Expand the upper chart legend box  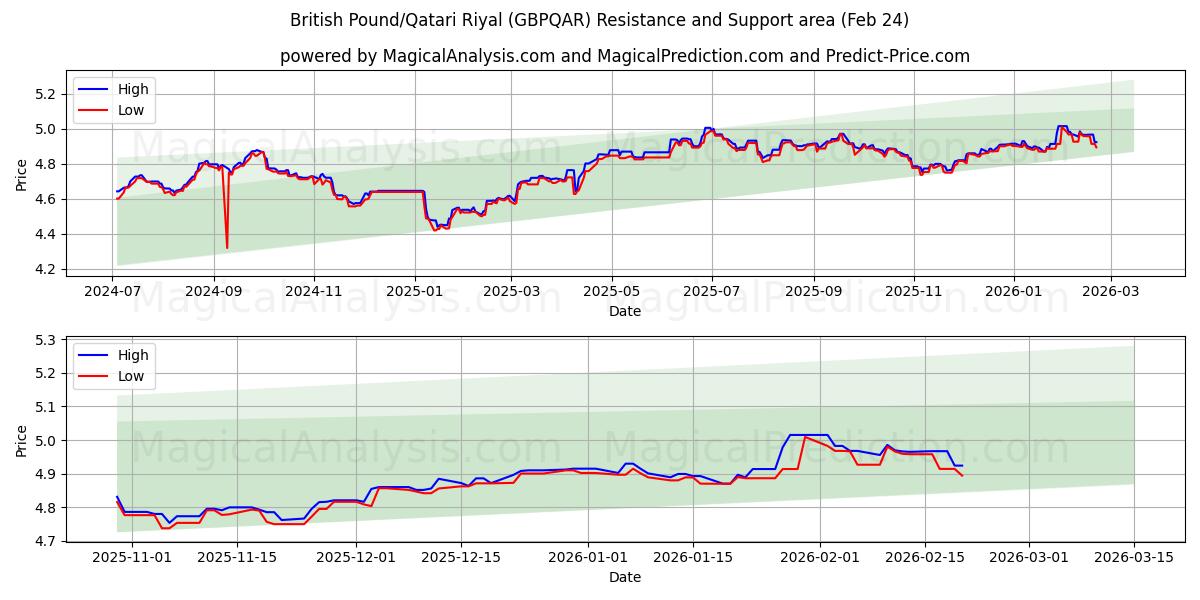coord(113,99)
